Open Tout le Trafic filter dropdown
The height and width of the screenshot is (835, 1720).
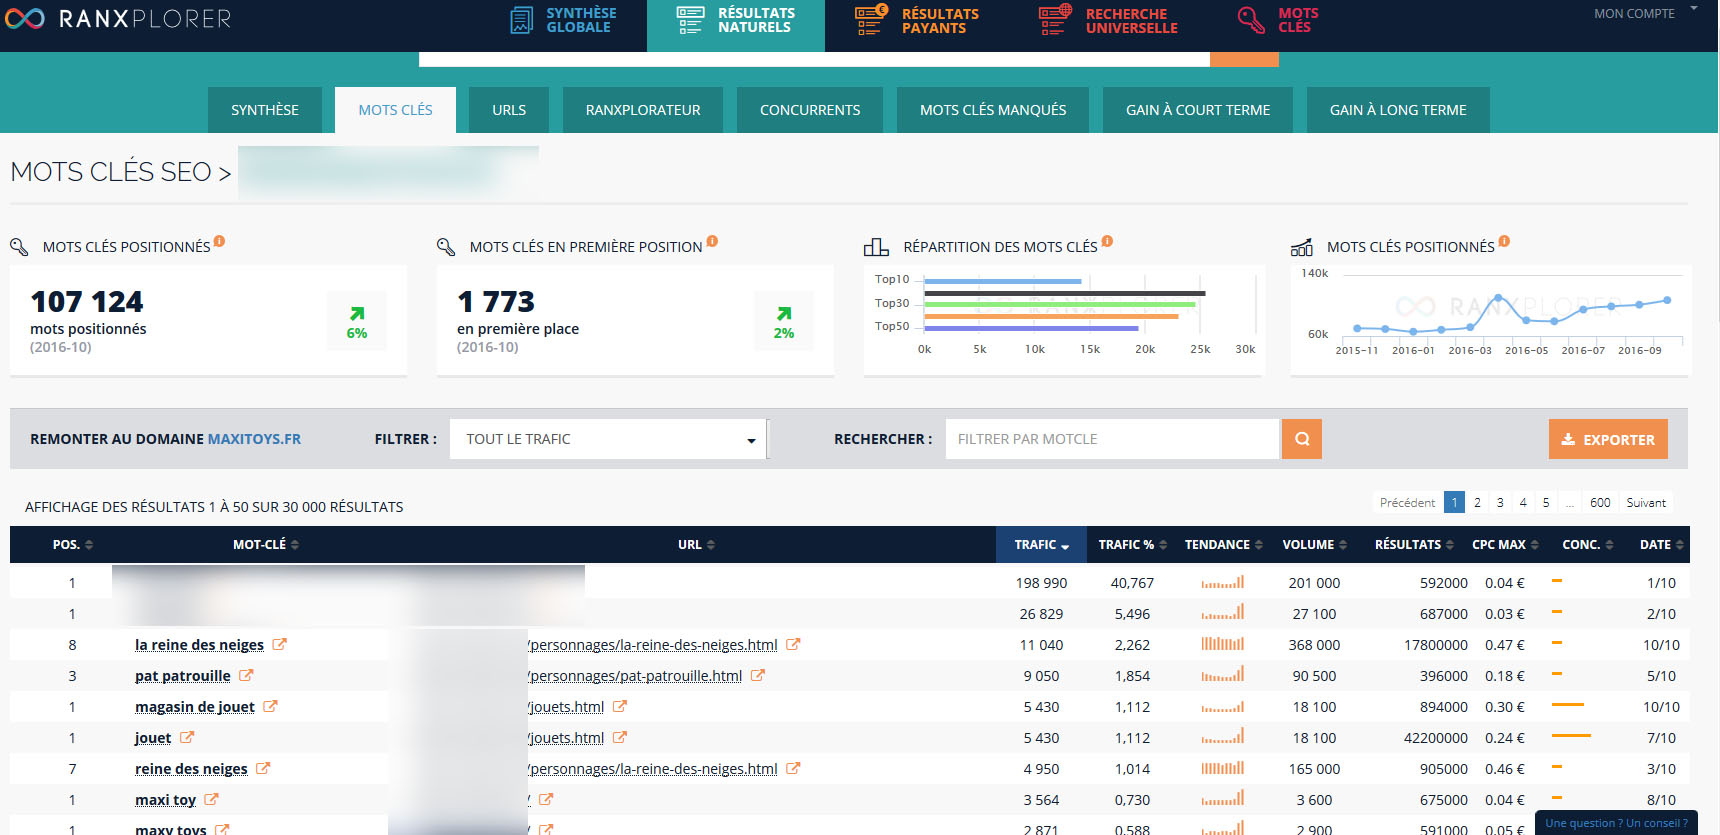click(608, 439)
